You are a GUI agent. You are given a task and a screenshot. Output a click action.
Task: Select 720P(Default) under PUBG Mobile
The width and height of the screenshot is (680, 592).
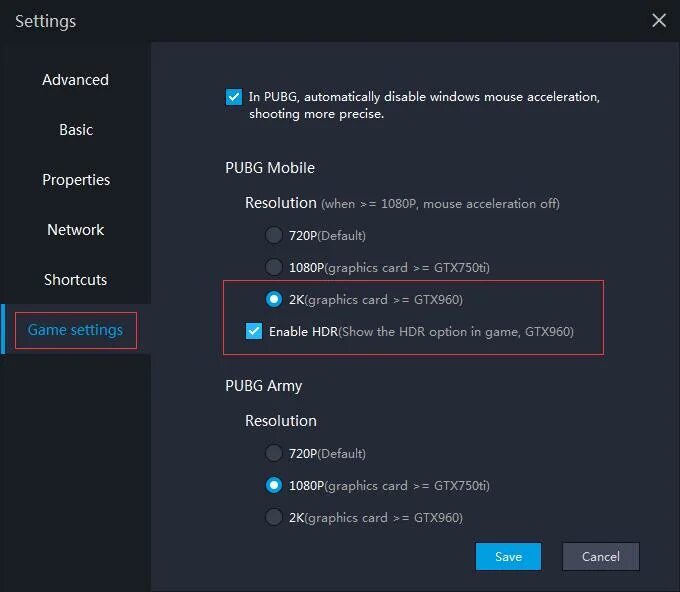(273, 235)
